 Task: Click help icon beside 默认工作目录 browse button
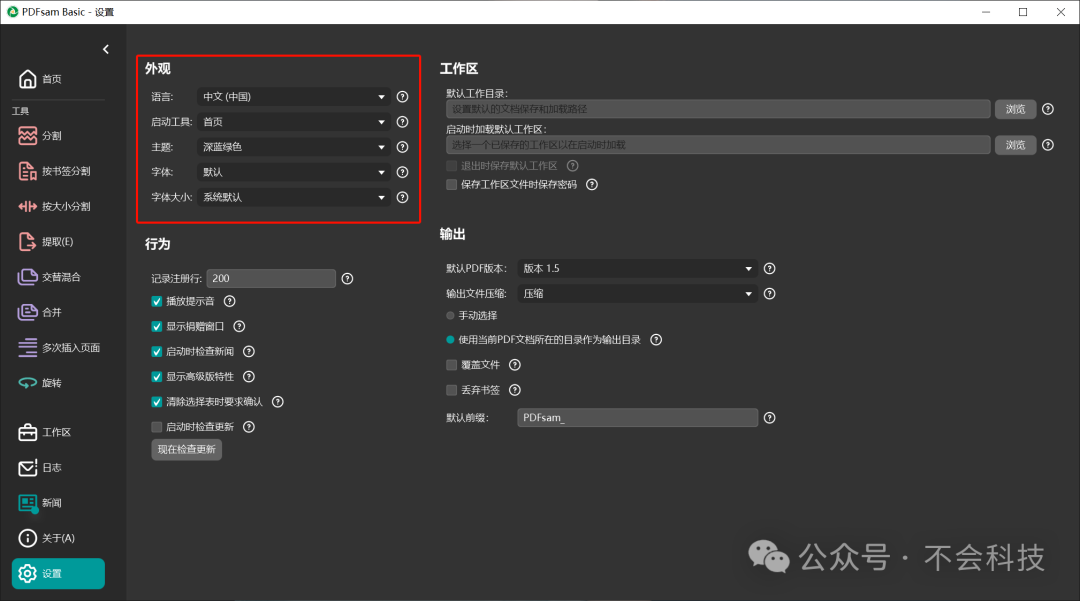point(1048,109)
